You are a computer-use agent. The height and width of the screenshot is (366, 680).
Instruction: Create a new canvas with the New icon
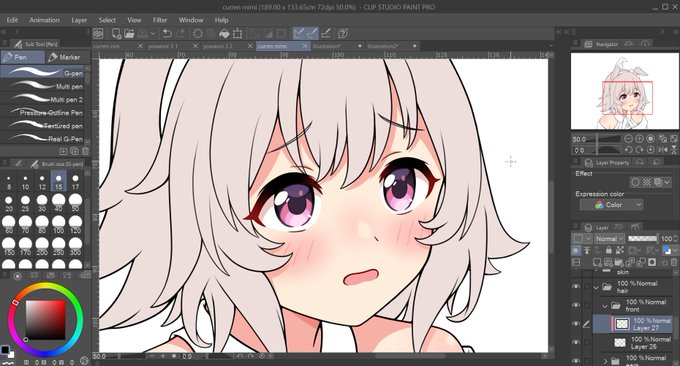[x=116, y=33]
